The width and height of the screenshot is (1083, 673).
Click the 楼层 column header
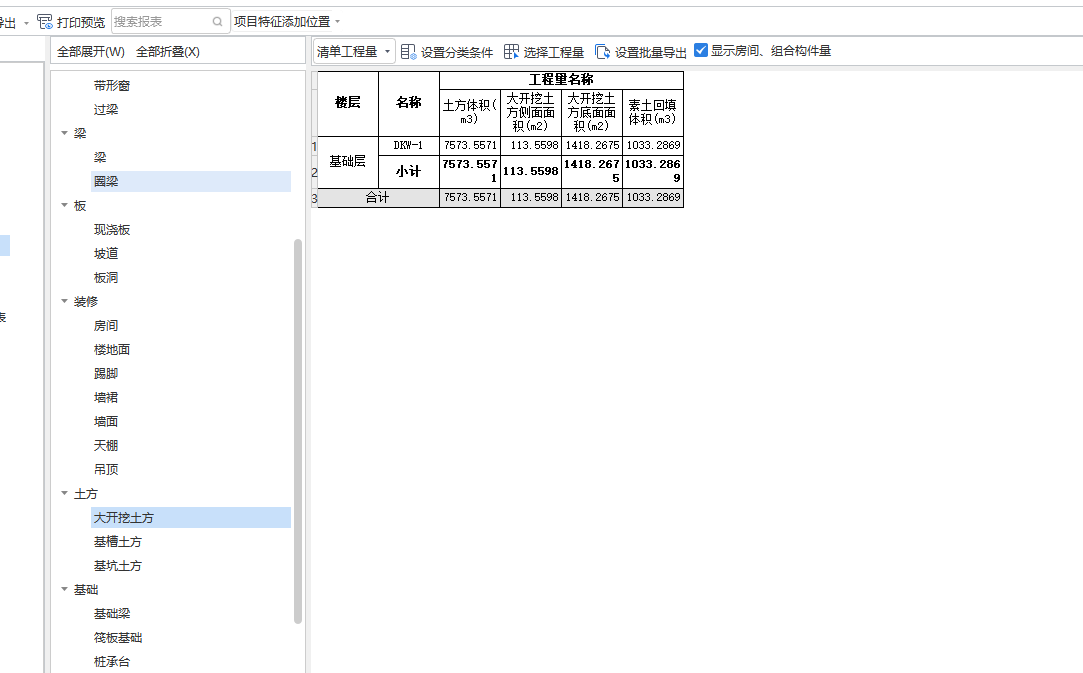tap(348, 103)
